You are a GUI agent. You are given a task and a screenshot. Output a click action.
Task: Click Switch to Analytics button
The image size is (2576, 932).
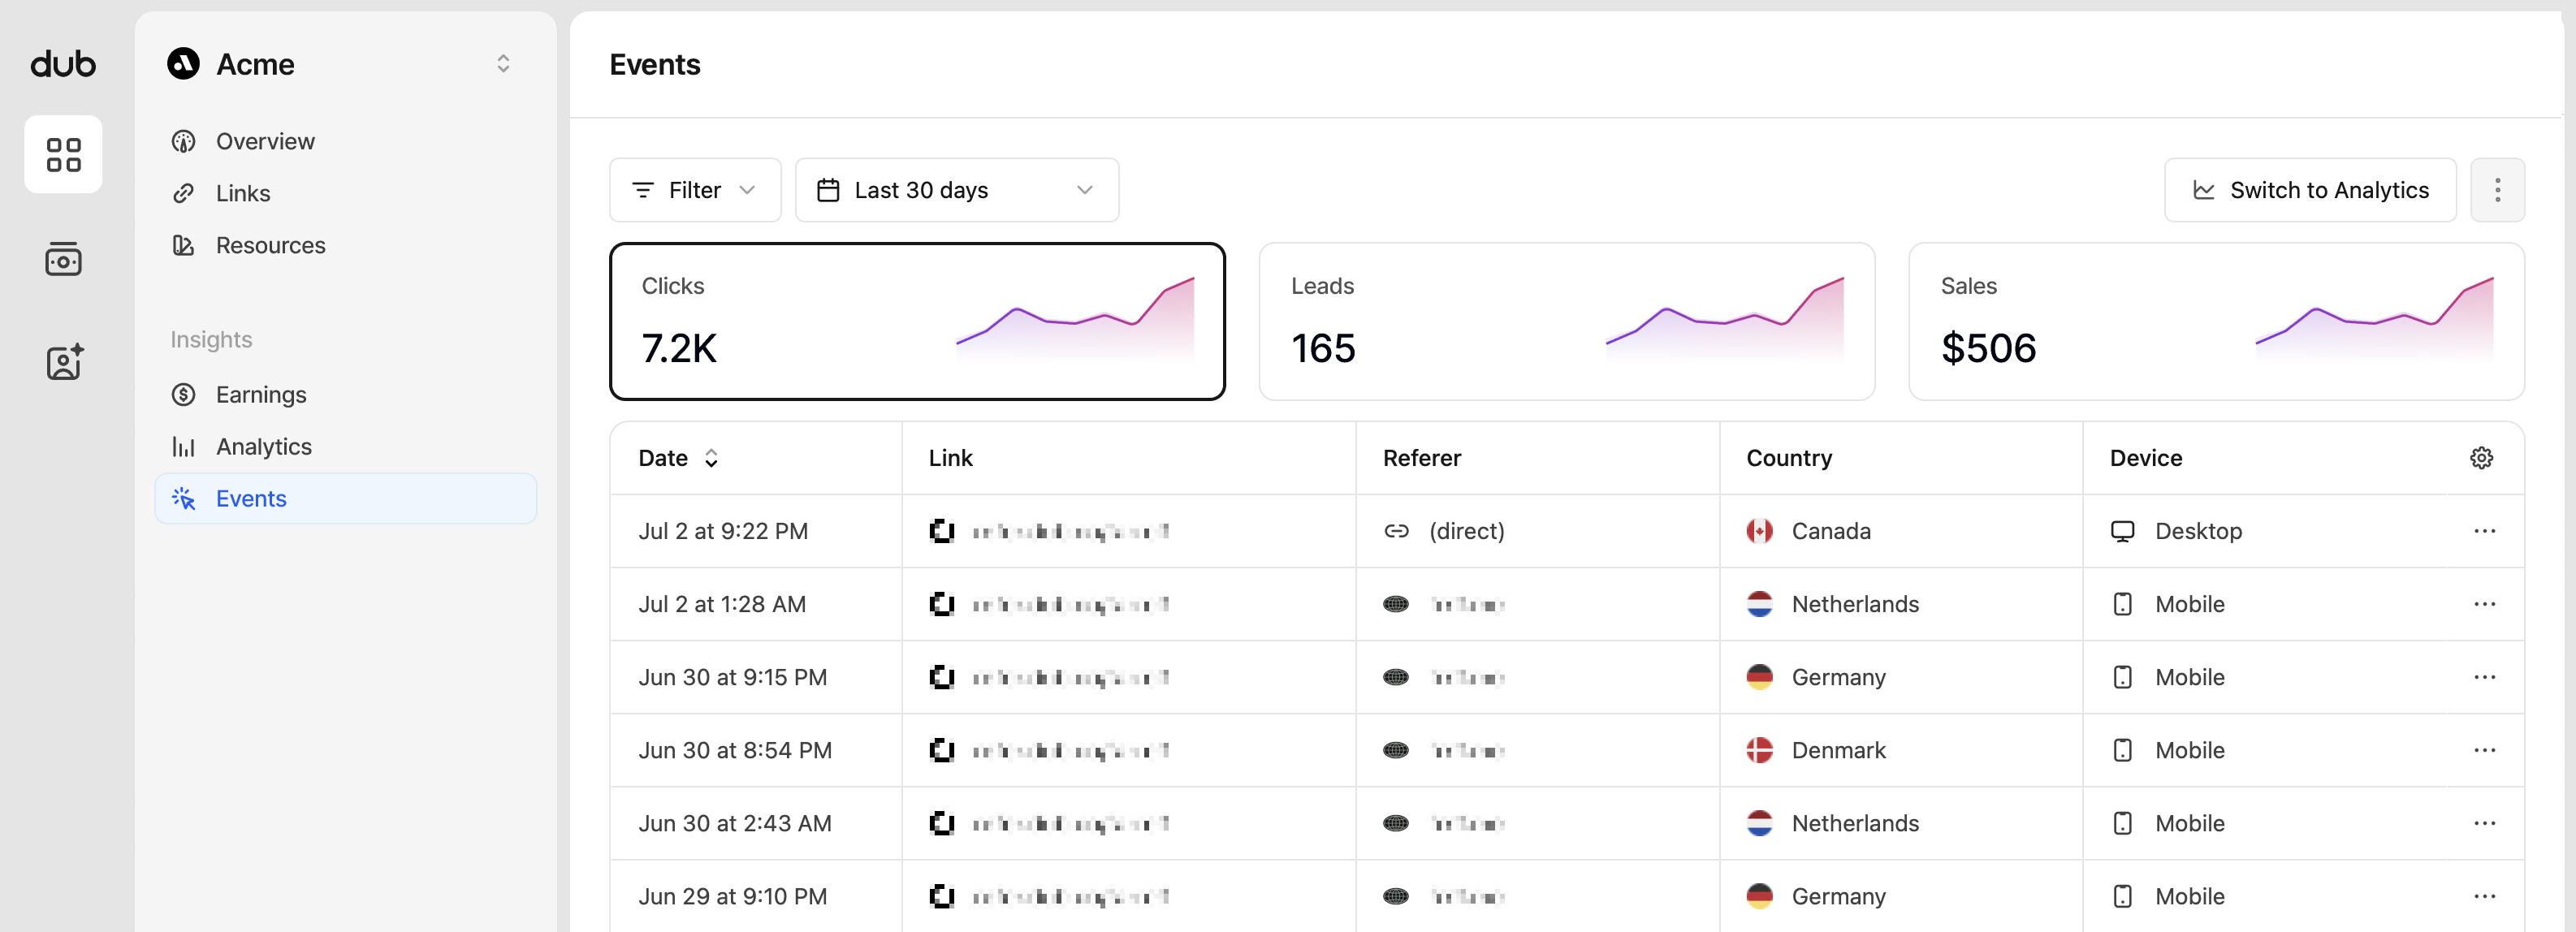[x=2309, y=190]
